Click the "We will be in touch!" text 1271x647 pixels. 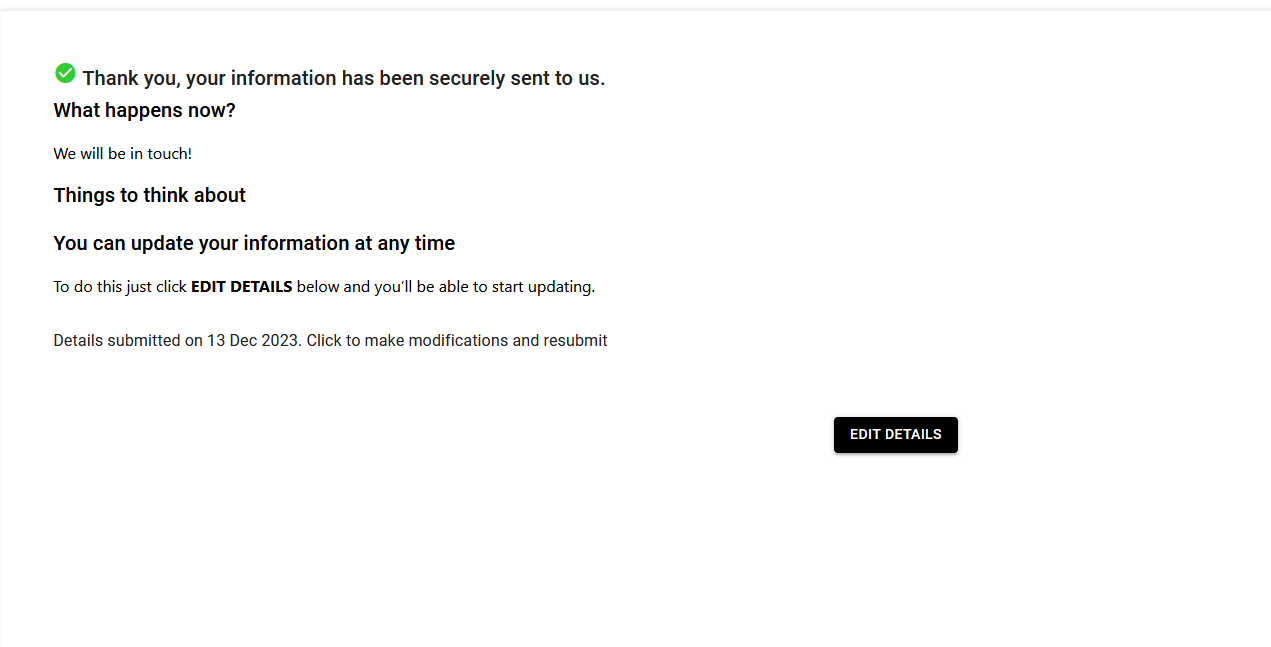point(122,154)
